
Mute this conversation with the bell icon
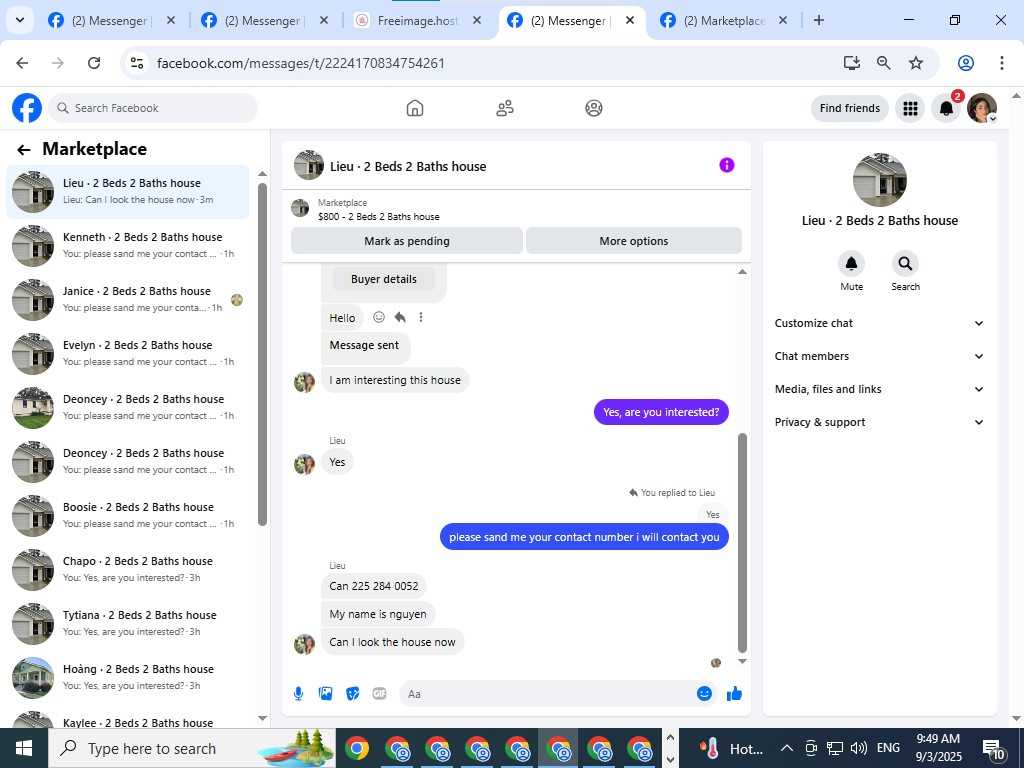[x=851, y=263]
